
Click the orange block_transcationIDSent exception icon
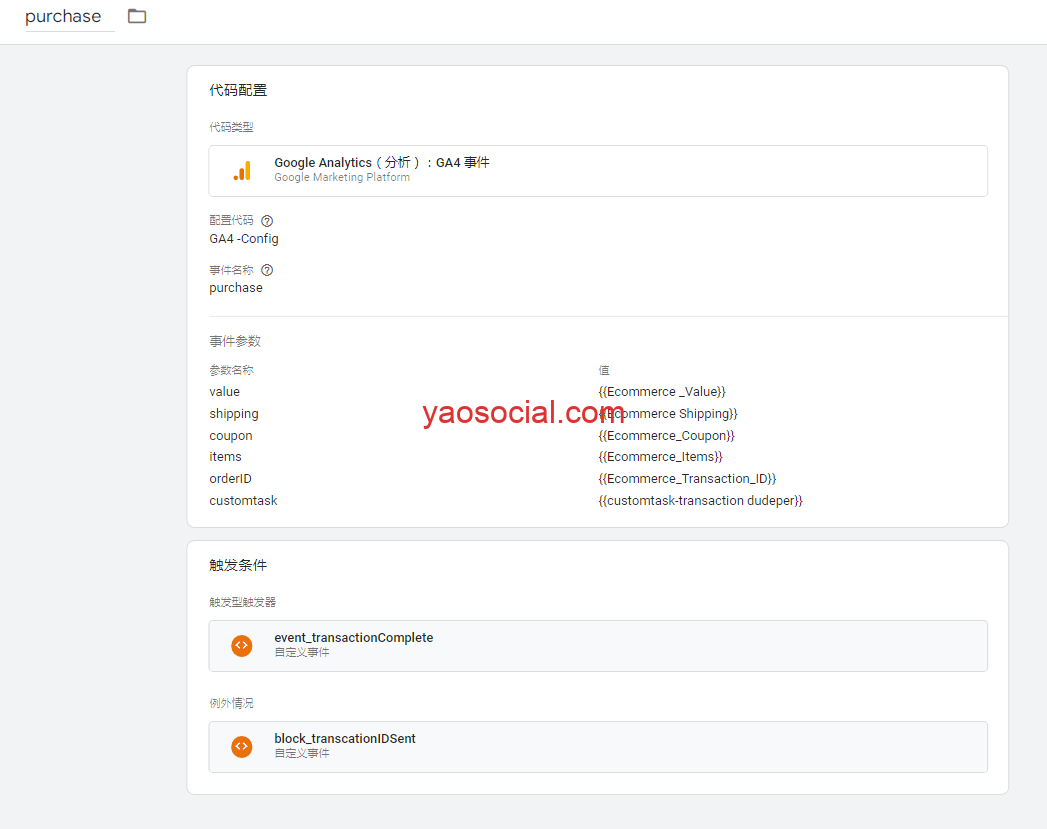[x=242, y=747]
